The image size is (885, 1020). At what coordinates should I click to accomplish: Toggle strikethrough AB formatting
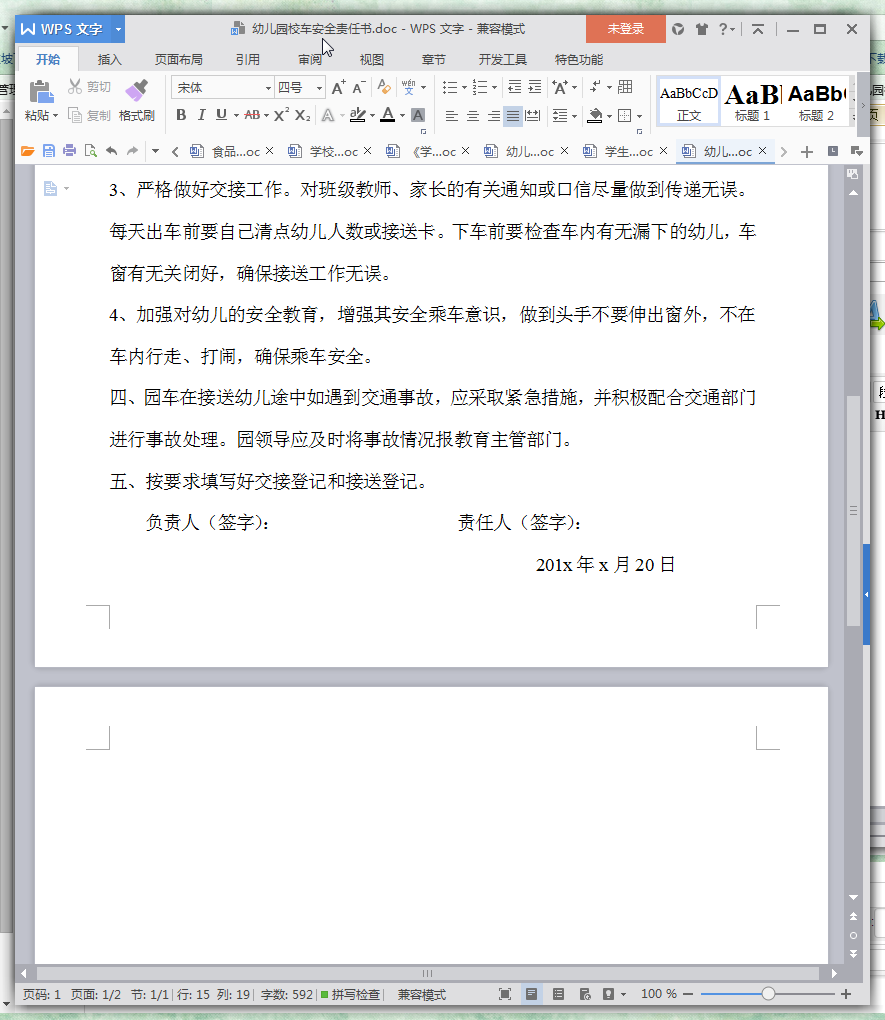pos(252,115)
